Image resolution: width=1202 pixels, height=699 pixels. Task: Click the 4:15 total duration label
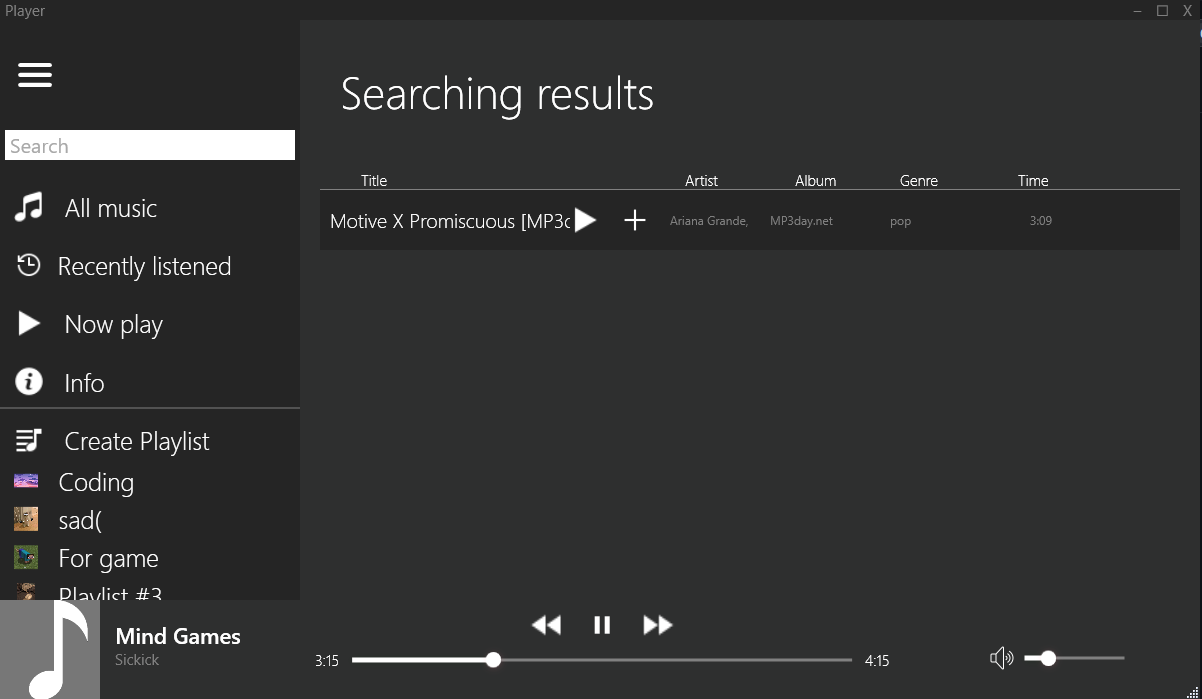click(x=877, y=661)
